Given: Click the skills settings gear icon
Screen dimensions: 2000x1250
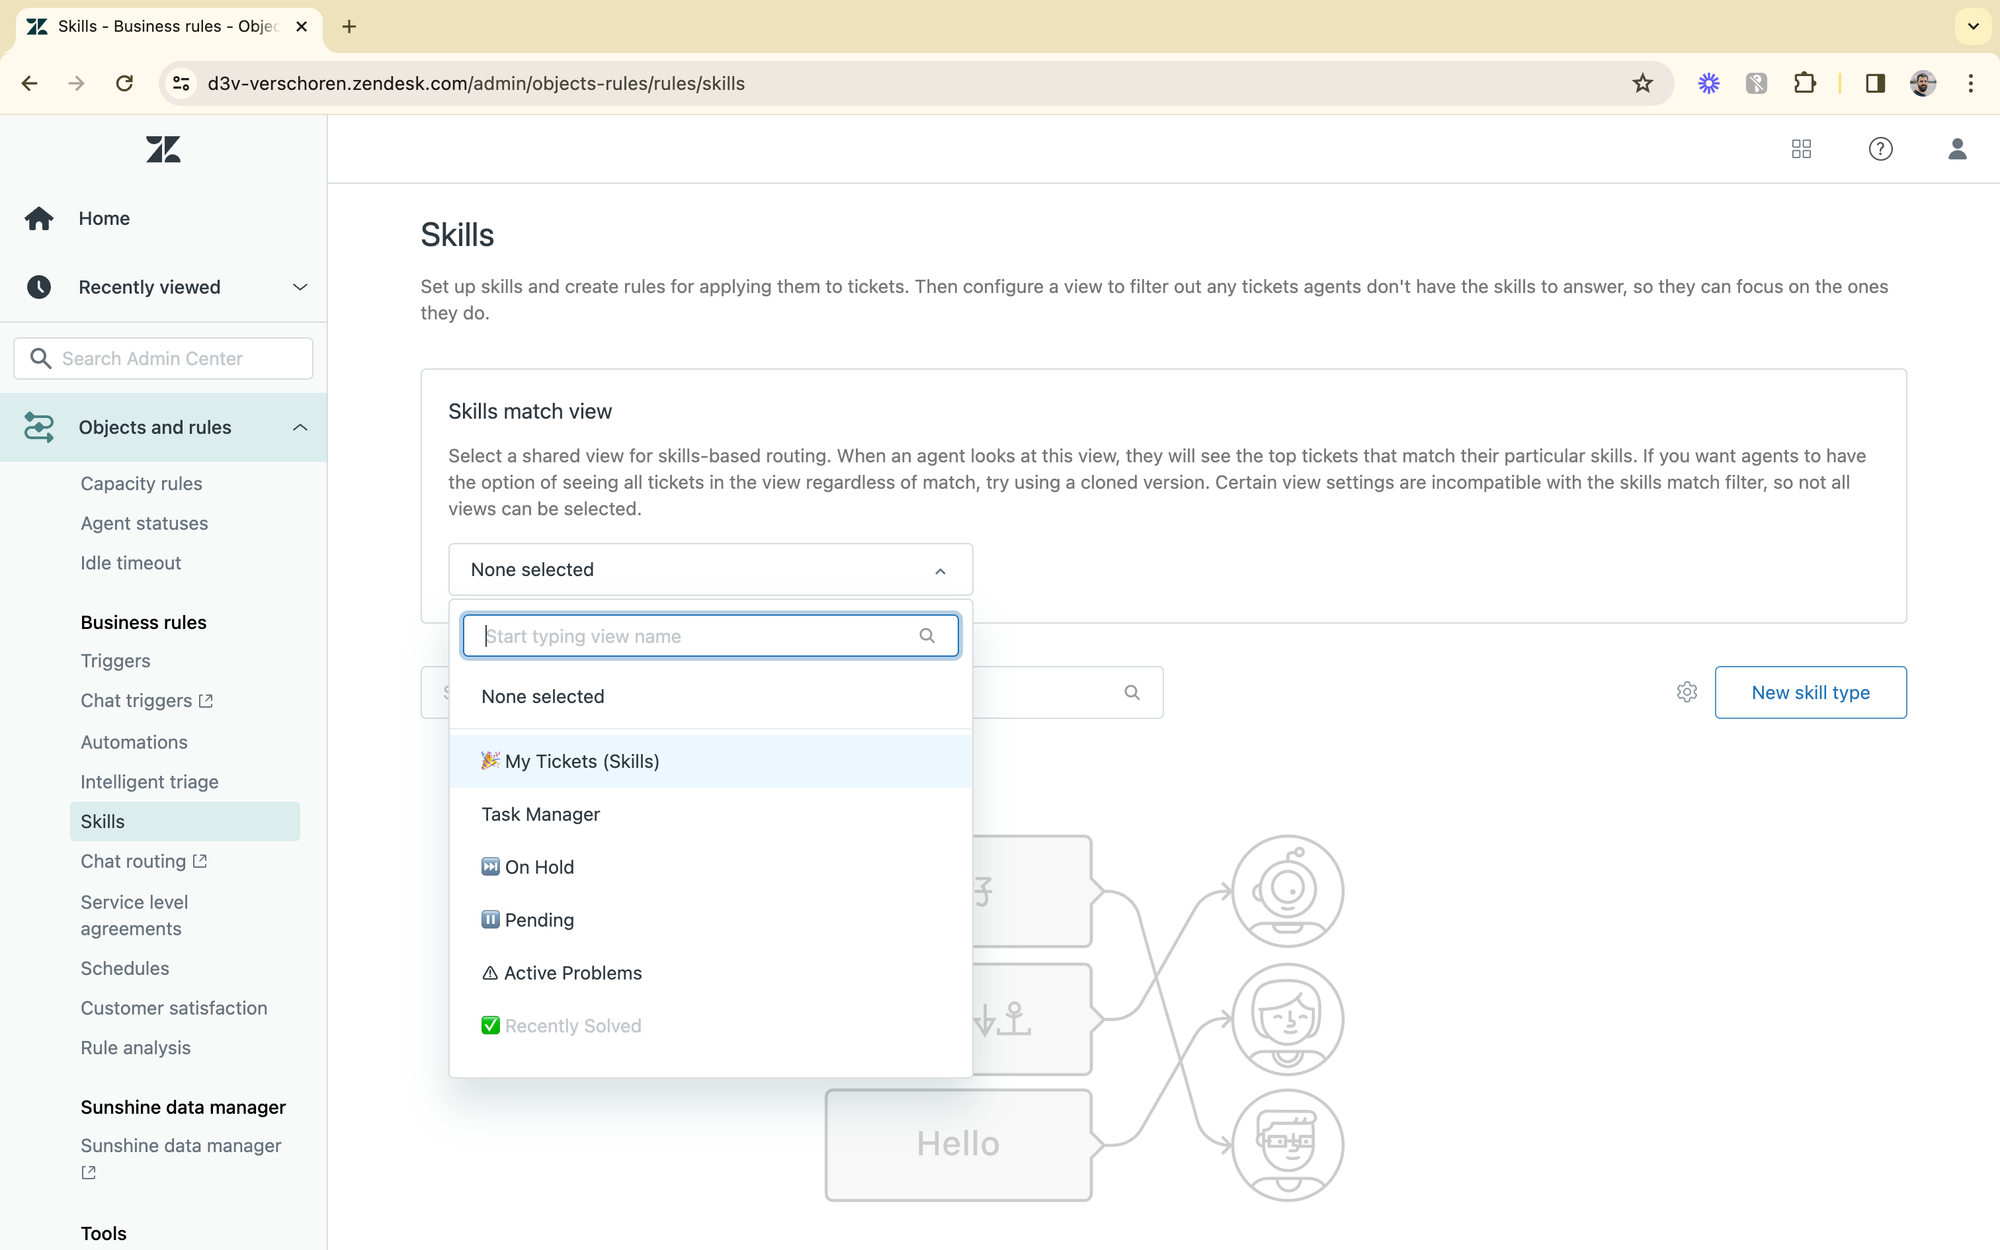Looking at the screenshot, I should pyautogui.click(x=1687, y=692).
